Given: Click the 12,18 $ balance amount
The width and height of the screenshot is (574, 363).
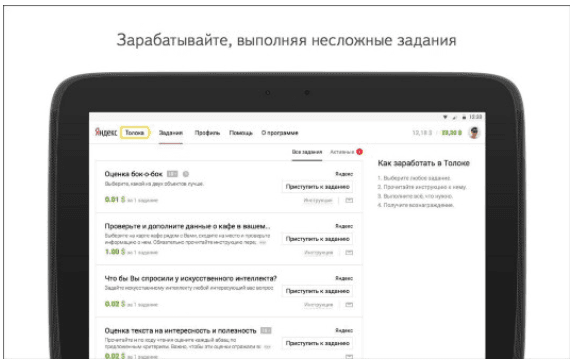Looking at the screenshot, I should pyautogui.click(x=422, y=133).
